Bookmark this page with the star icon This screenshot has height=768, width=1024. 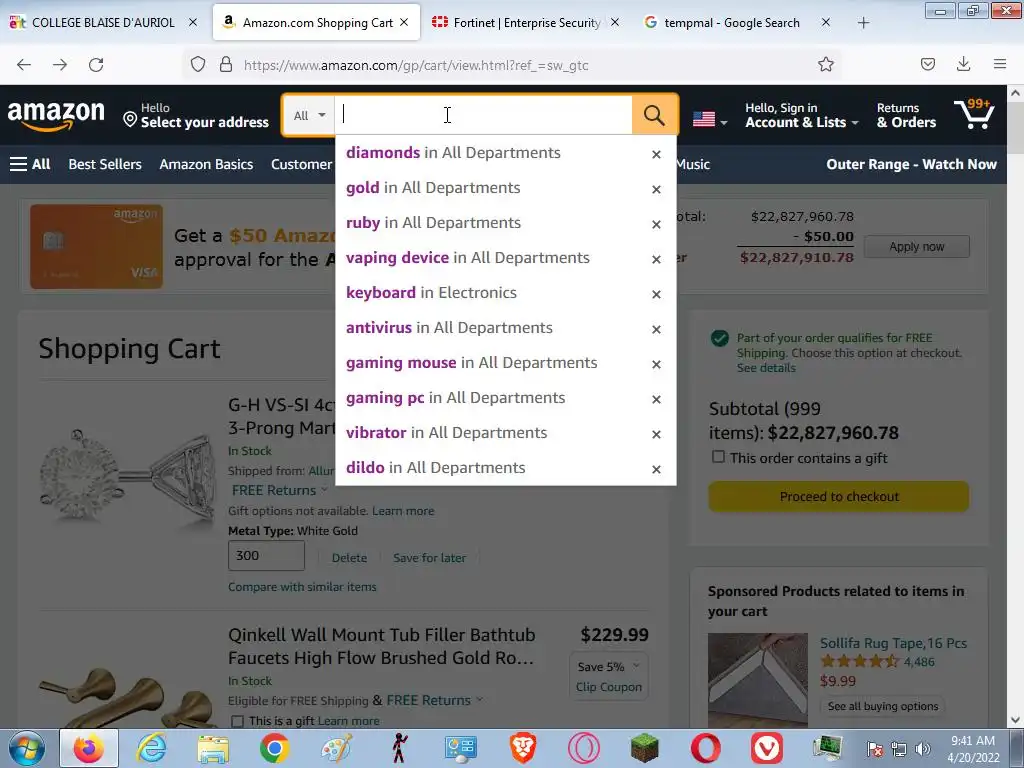point(825,65)
